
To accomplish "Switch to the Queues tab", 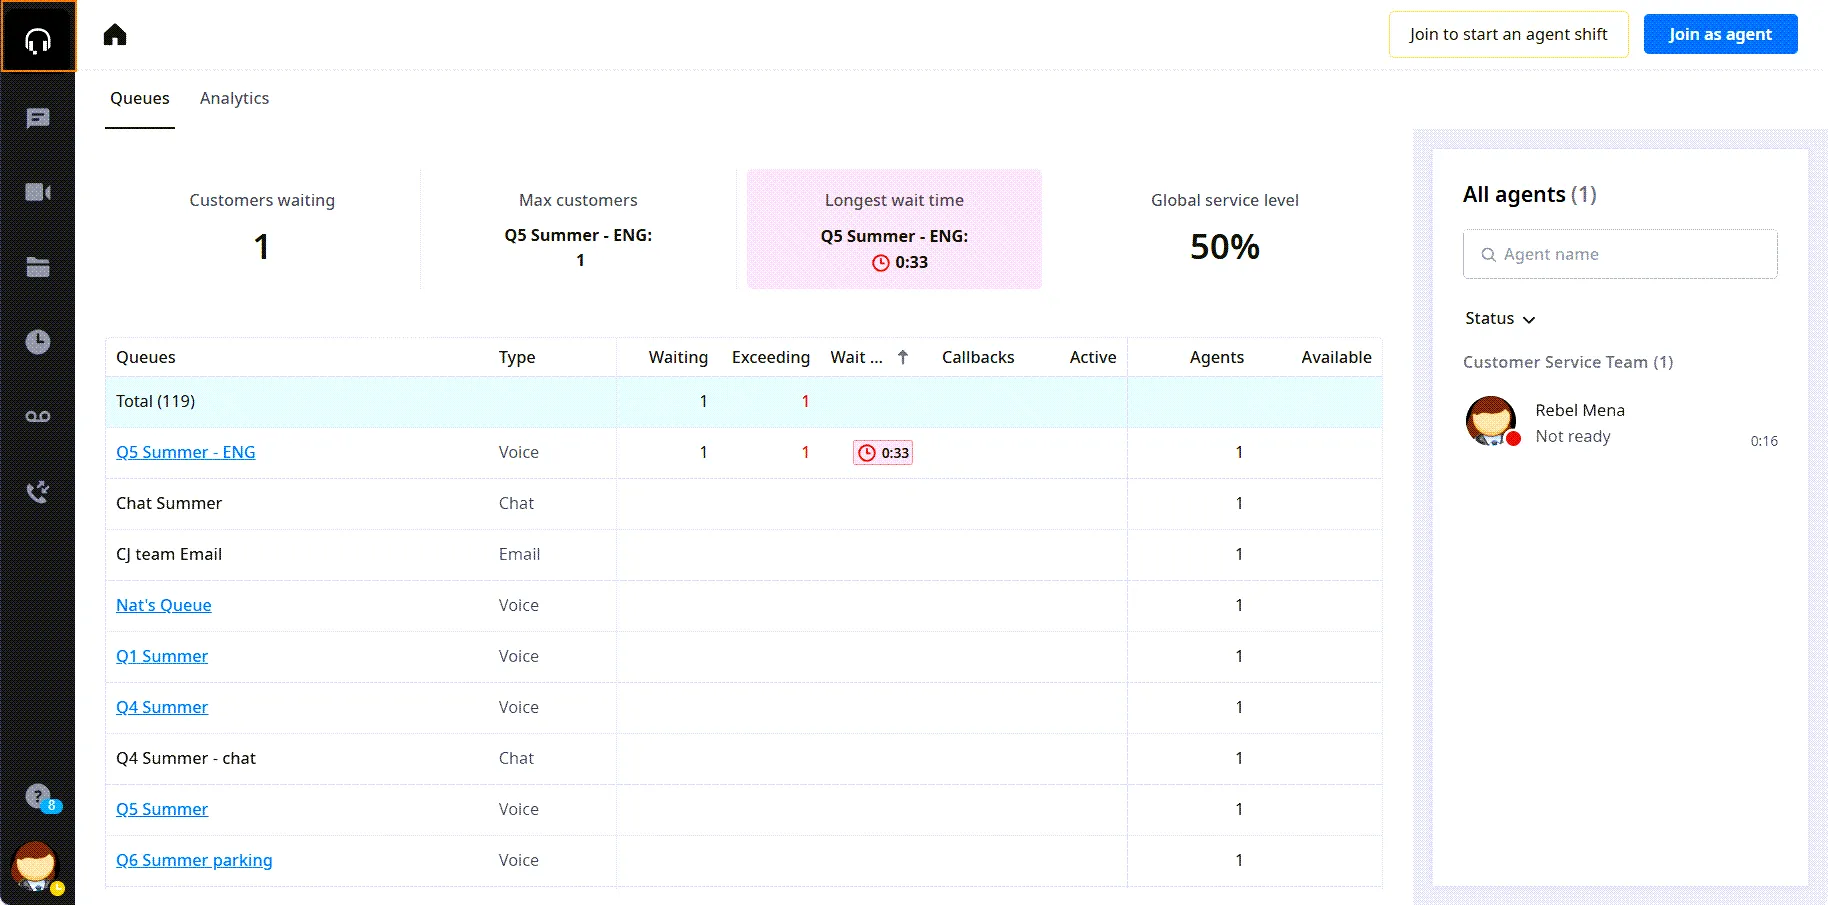I will point(140,98).
